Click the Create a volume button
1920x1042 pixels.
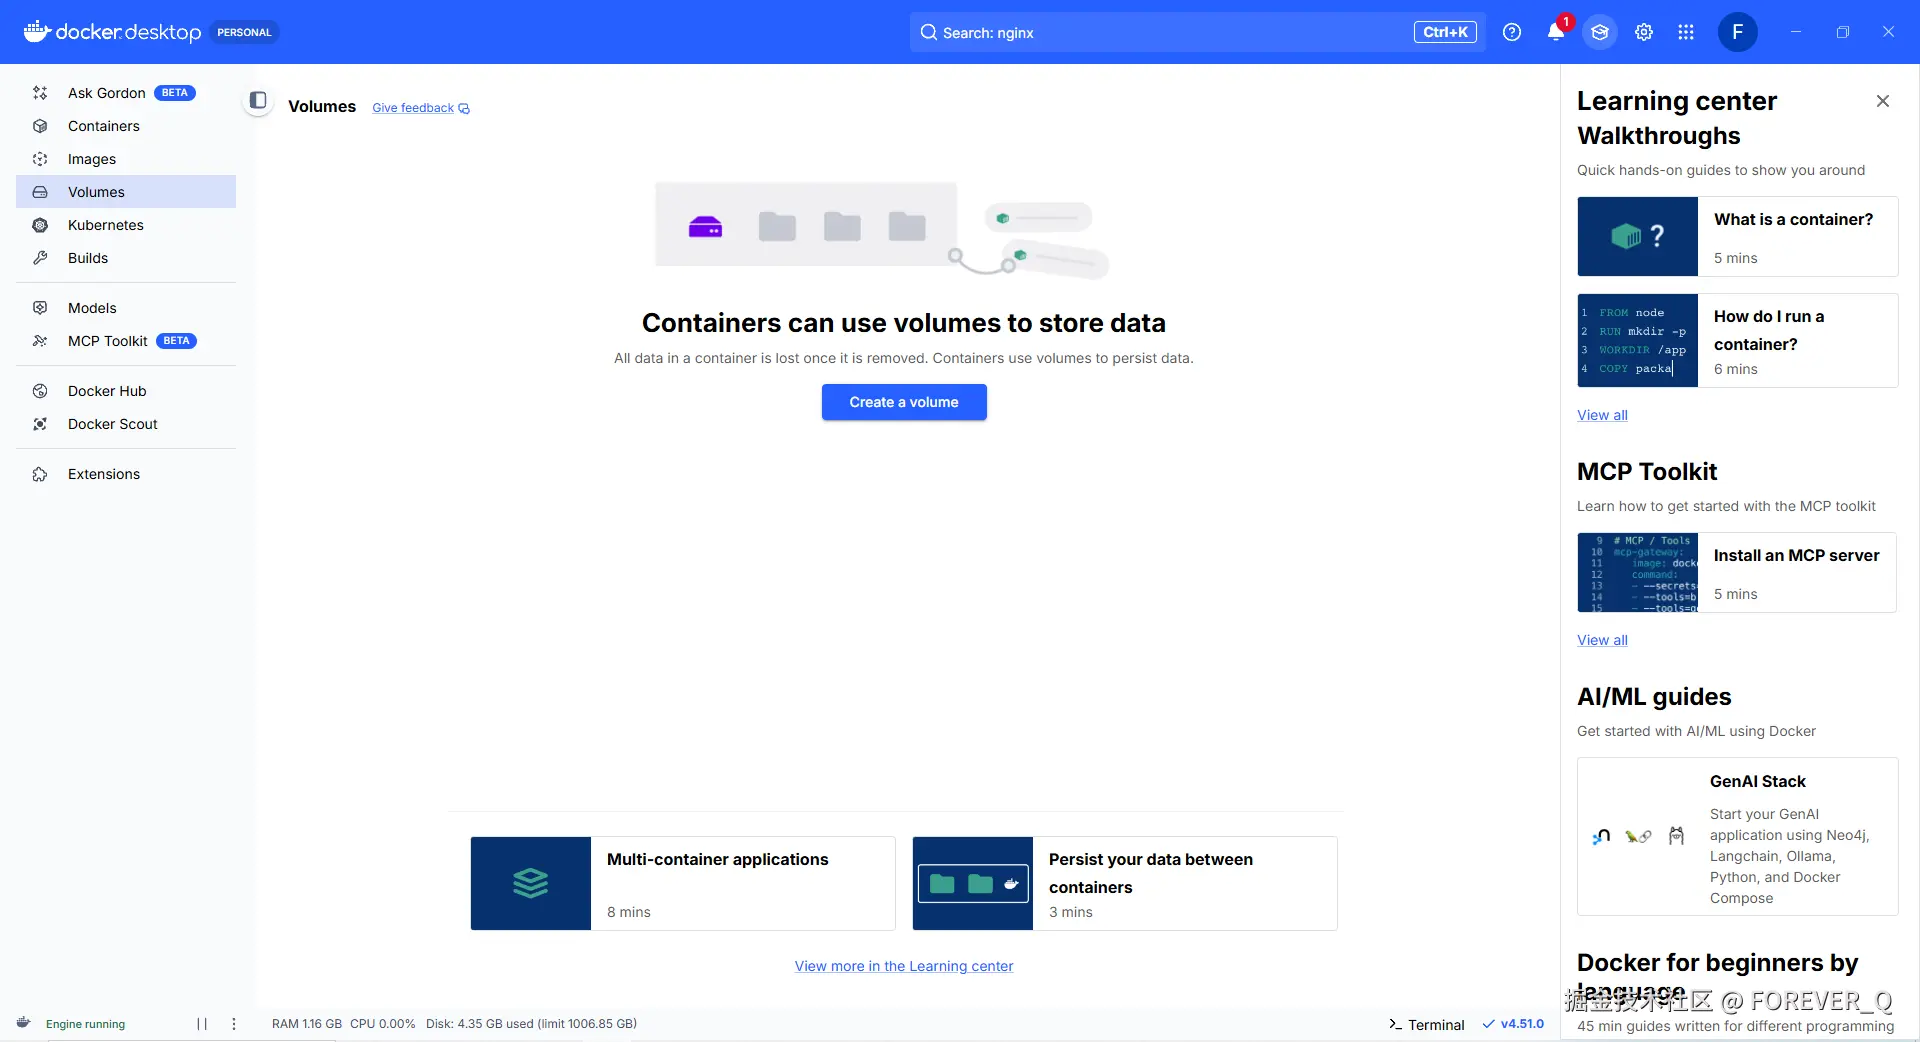(904, 402)
